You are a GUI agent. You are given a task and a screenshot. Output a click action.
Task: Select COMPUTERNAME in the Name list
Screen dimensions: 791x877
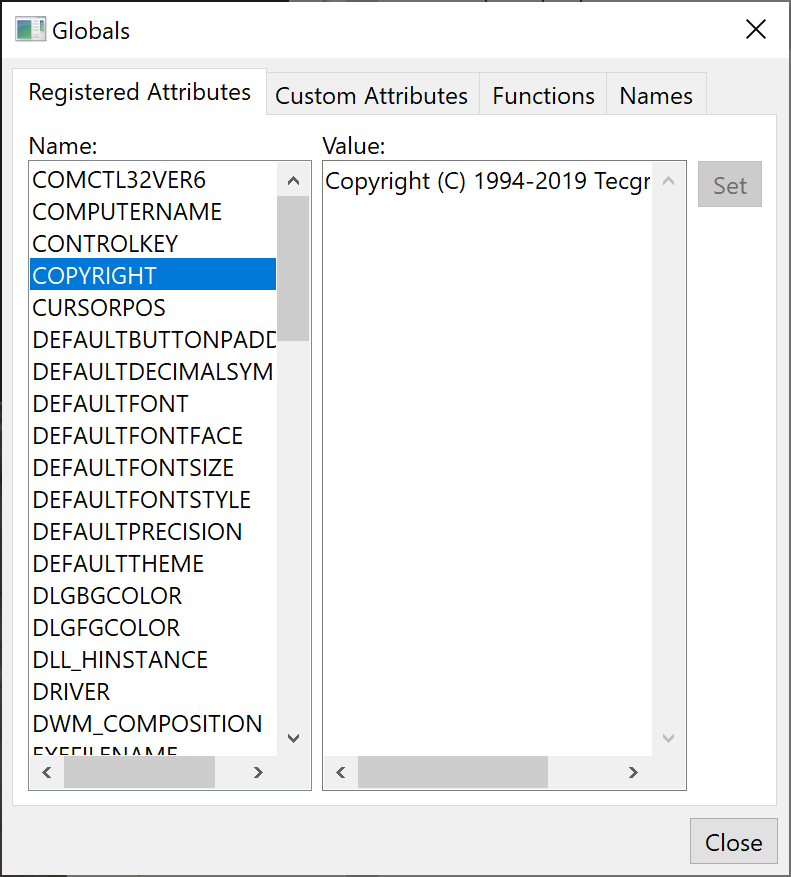[x=127, y=212]
